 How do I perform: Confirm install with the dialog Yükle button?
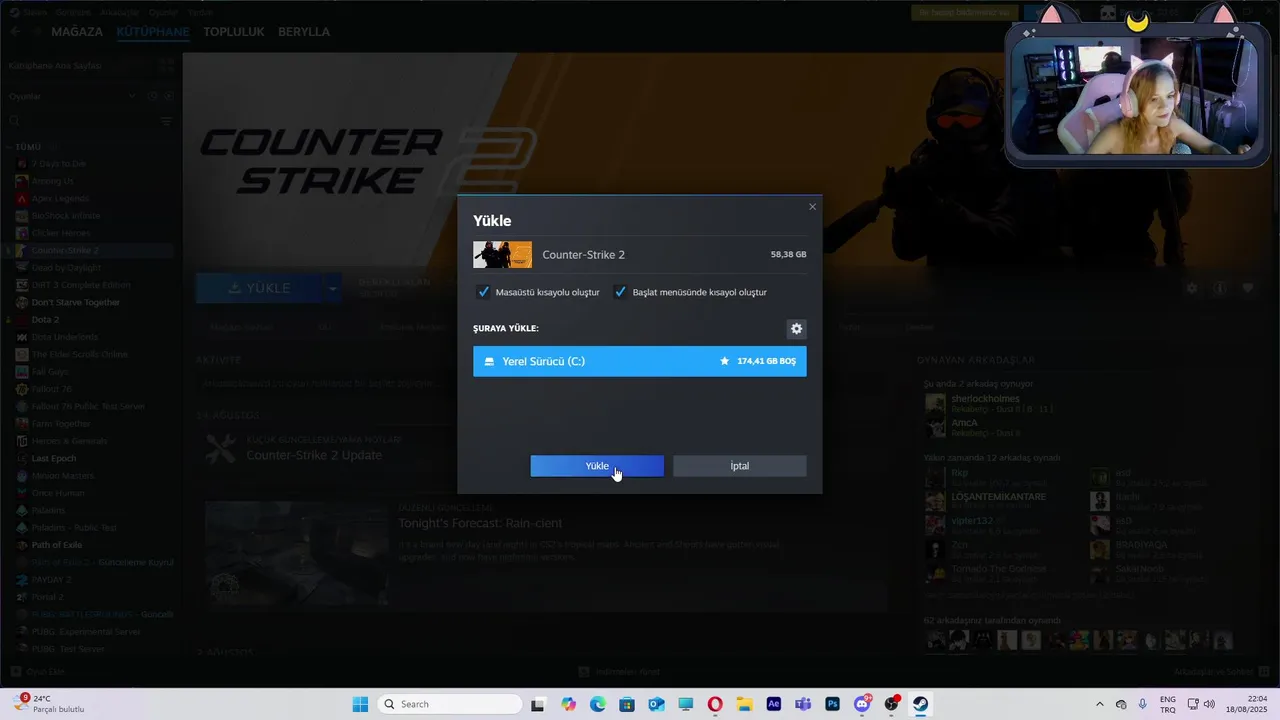click(x=597, y=466)
